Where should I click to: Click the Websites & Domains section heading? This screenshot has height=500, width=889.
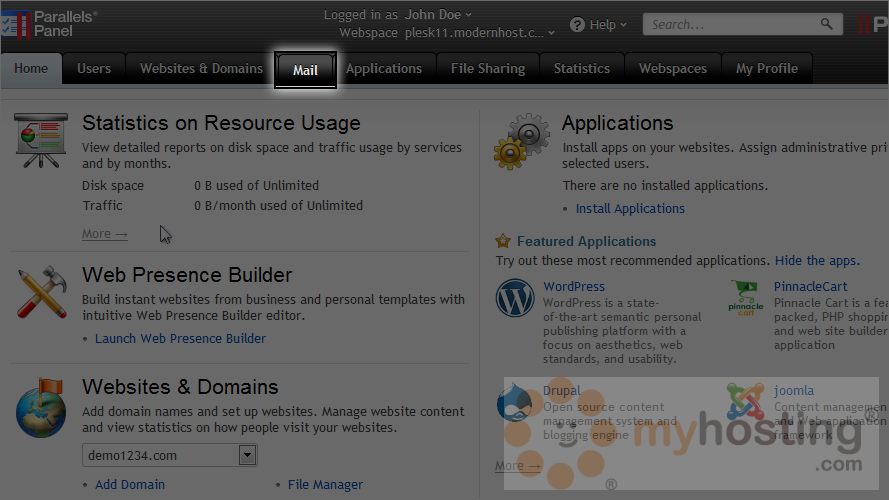(x=180, y=387)
